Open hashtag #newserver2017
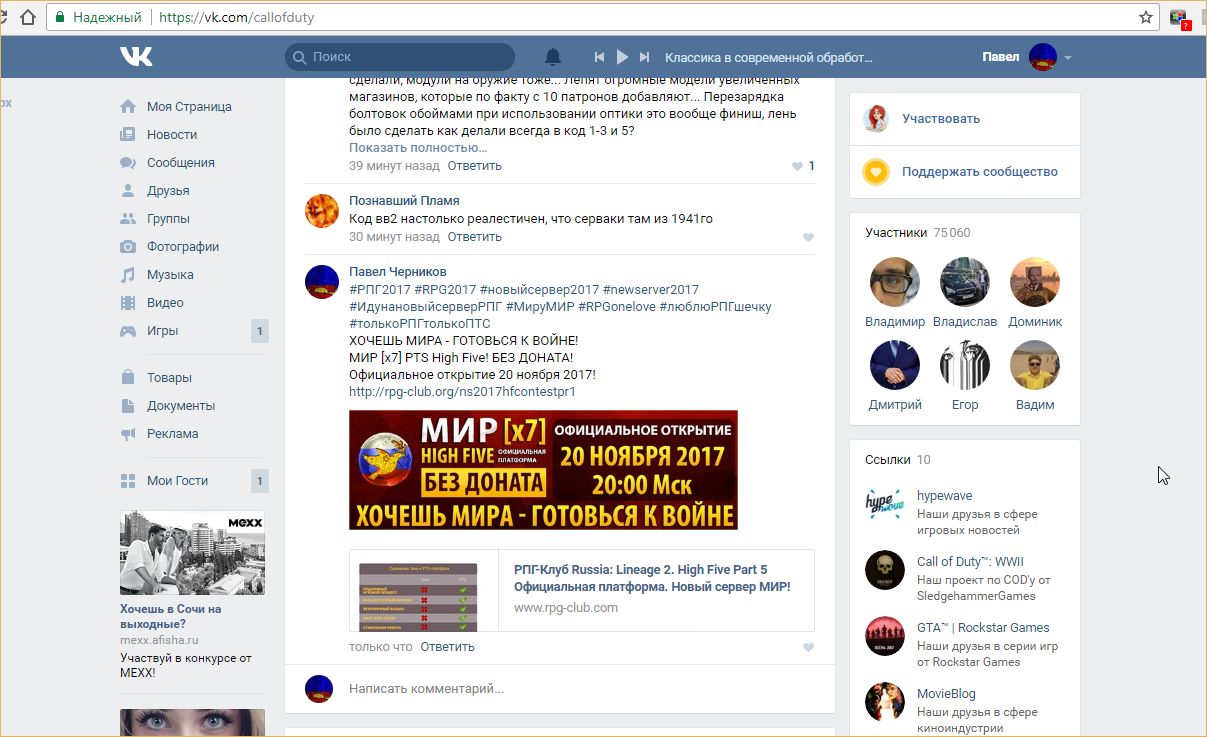Image resolution: width=1207 pixels, height=737 pixels. (651, 289)
